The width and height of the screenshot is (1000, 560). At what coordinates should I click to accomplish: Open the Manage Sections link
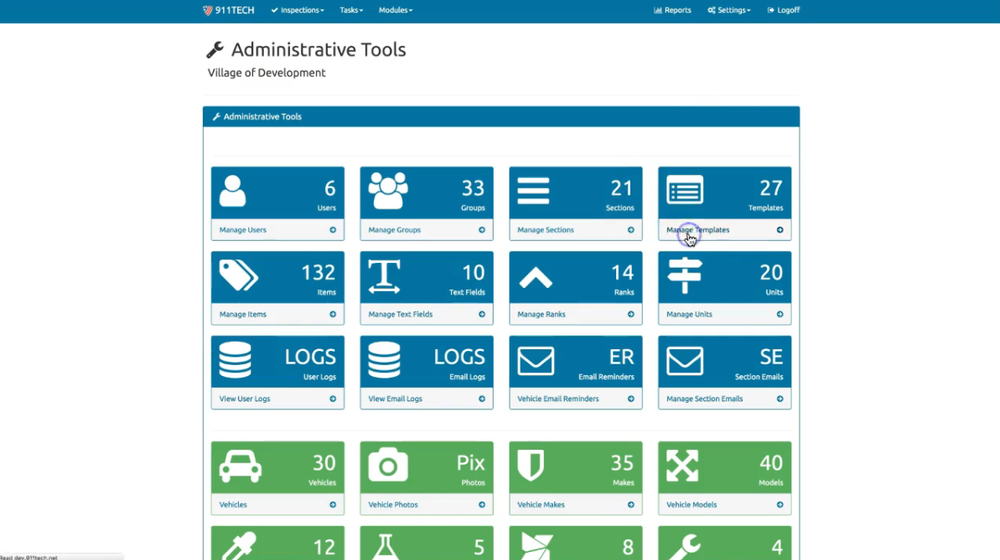[x=546, y=230]
